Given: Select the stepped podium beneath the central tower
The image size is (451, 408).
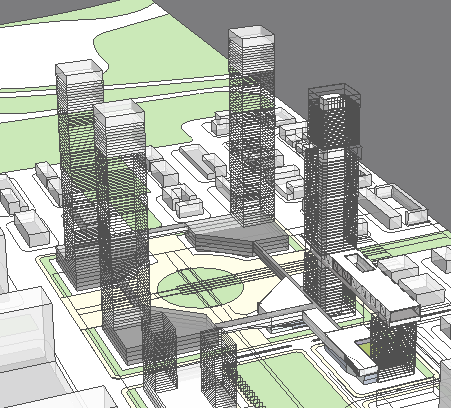Looking at the screenshot, I should click(237, 236).
